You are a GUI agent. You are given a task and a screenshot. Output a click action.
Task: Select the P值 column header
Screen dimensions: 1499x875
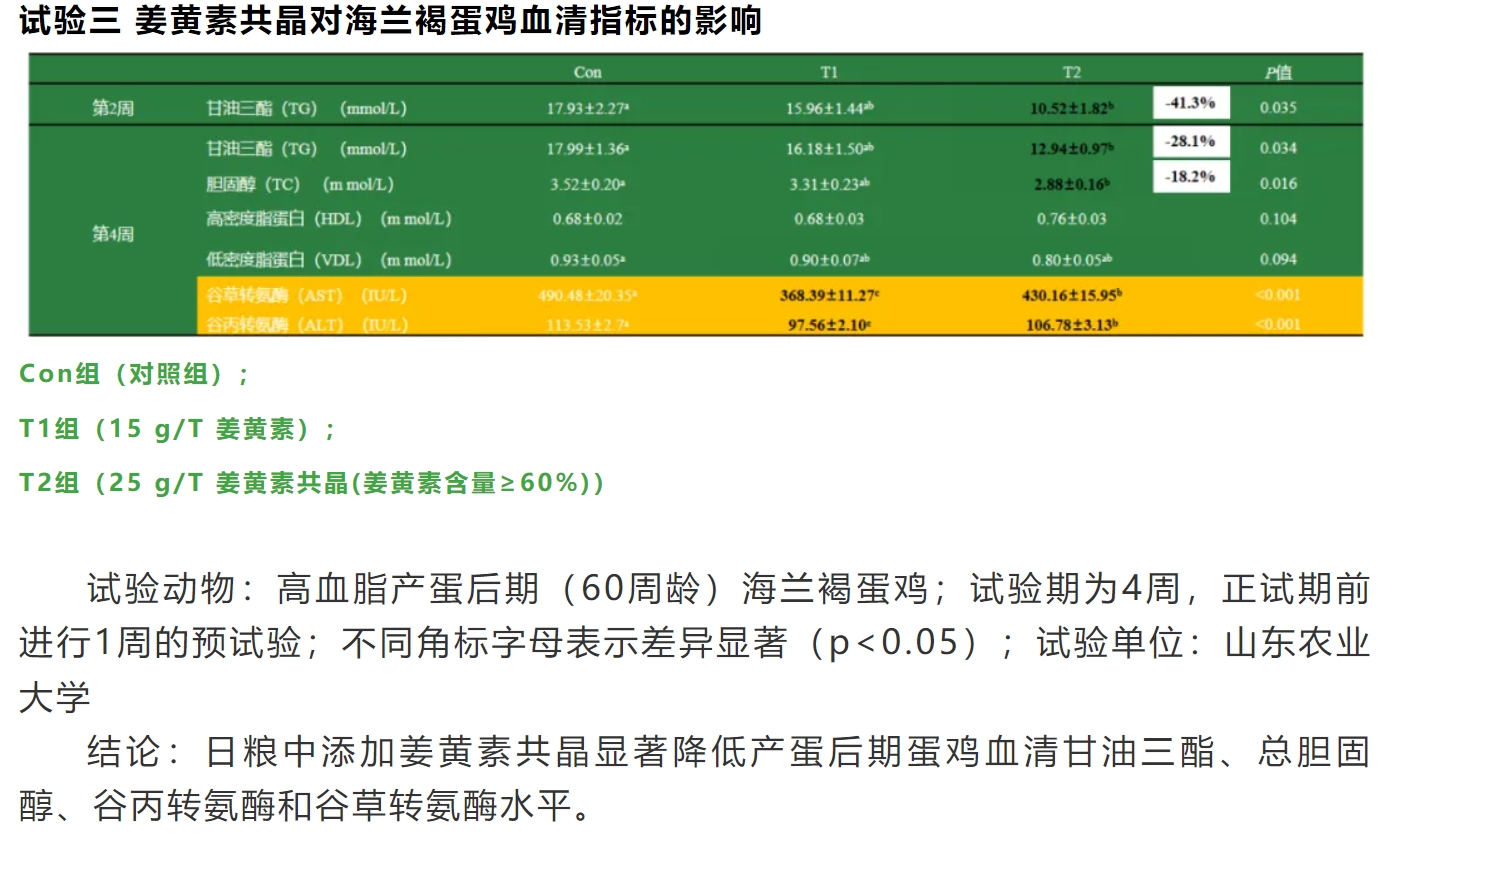click(x=1277, y=72)
